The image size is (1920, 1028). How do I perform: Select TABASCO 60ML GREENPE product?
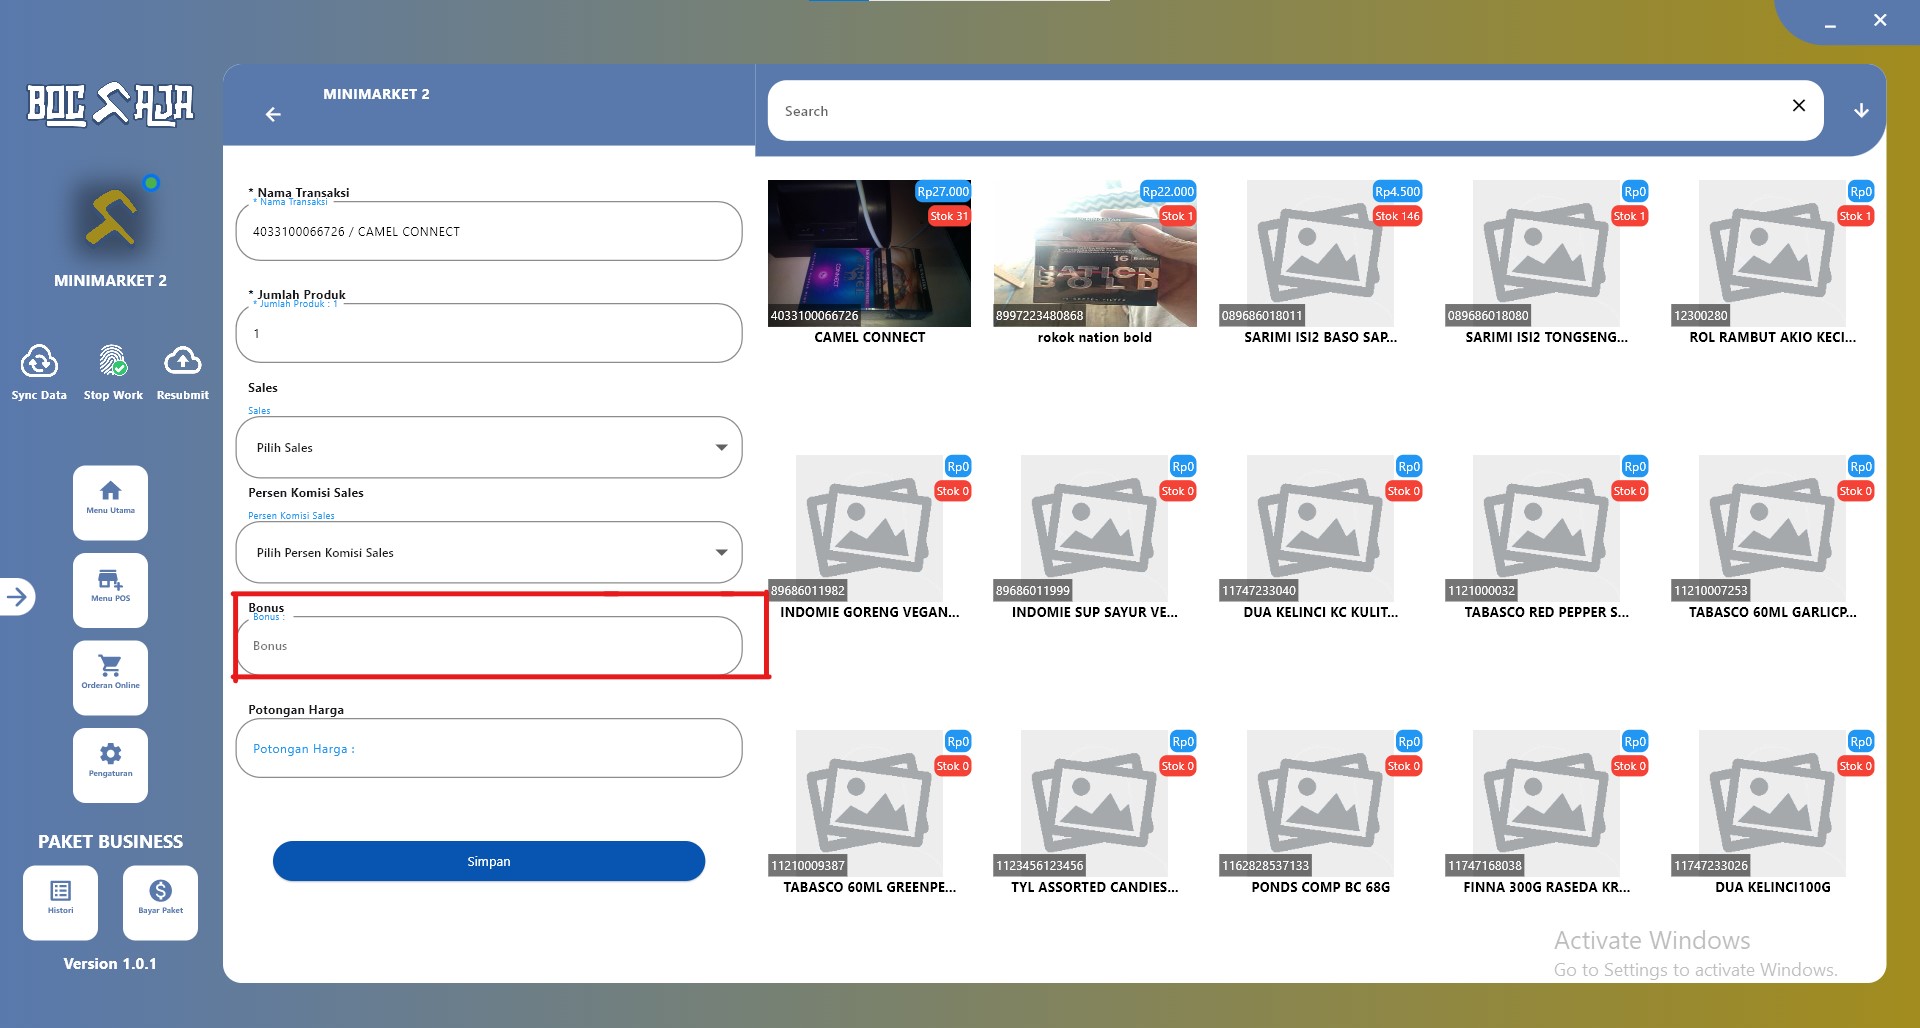(869, 803)
